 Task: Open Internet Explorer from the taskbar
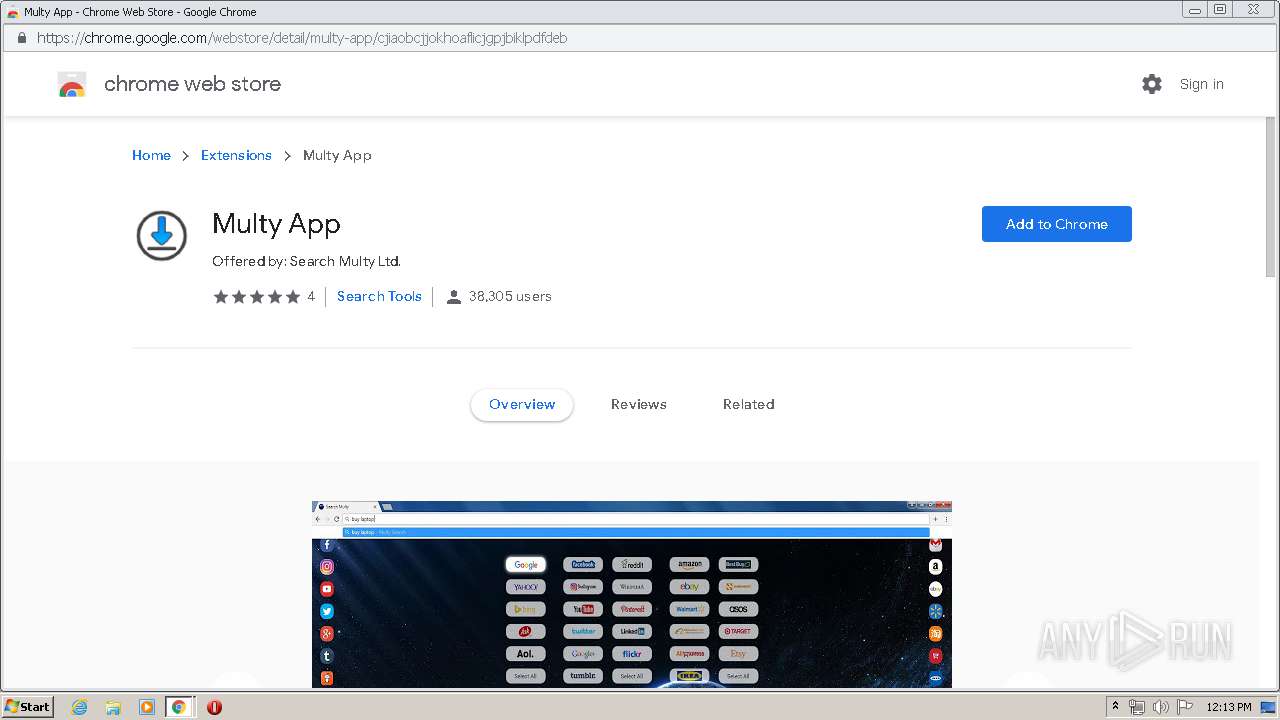click(79, 707)
